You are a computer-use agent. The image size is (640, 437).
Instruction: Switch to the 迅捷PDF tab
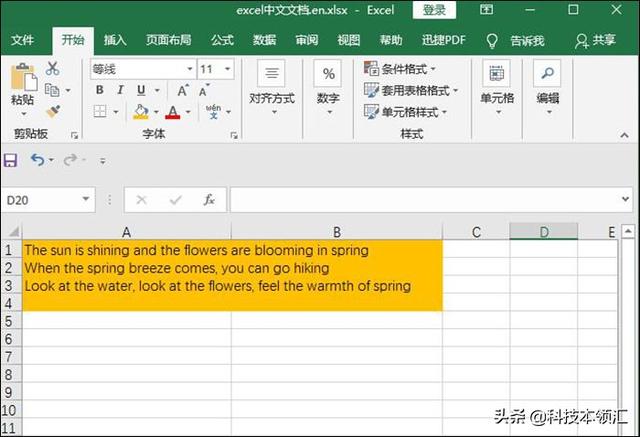(x=444, y=40)
